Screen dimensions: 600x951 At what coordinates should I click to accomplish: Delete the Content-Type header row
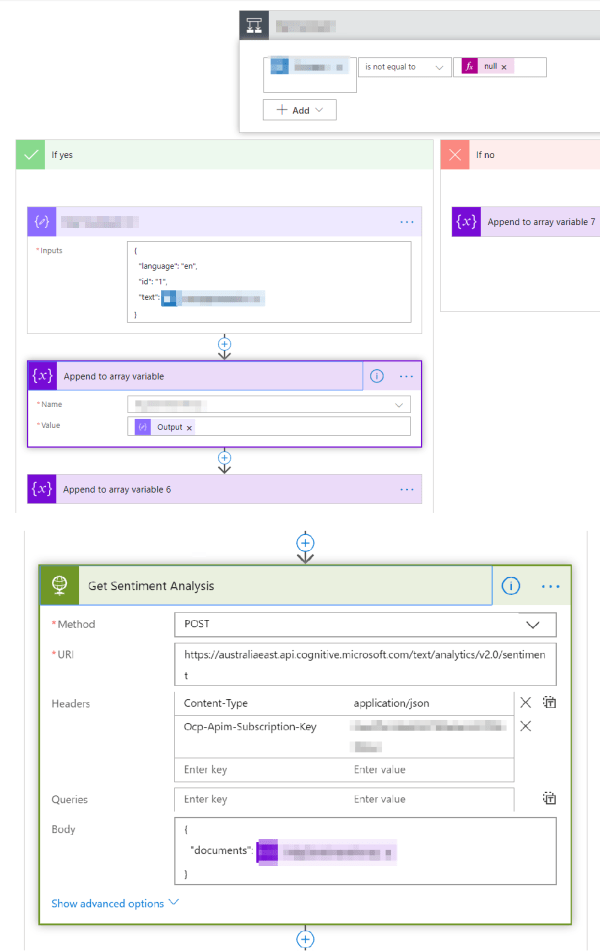(525, 703)
